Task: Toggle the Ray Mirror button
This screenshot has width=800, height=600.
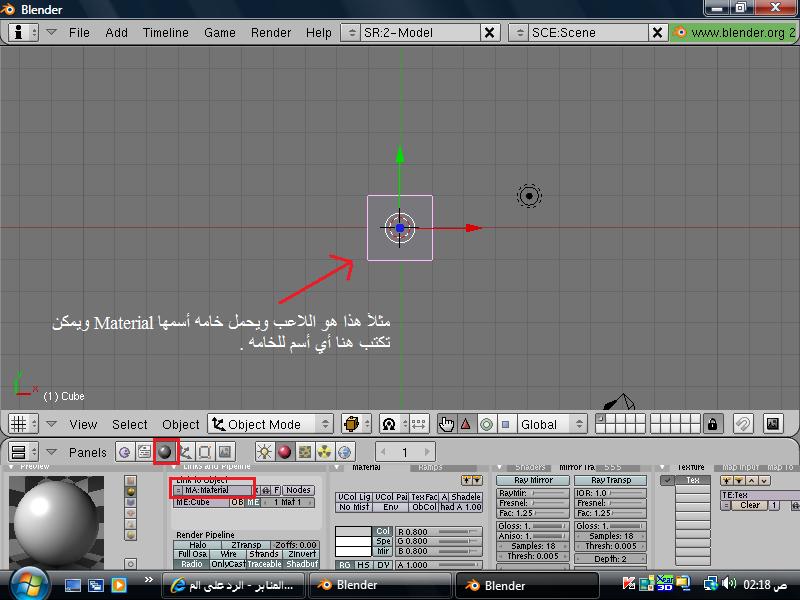Action: pyautogui.click(x=533, y=480)
